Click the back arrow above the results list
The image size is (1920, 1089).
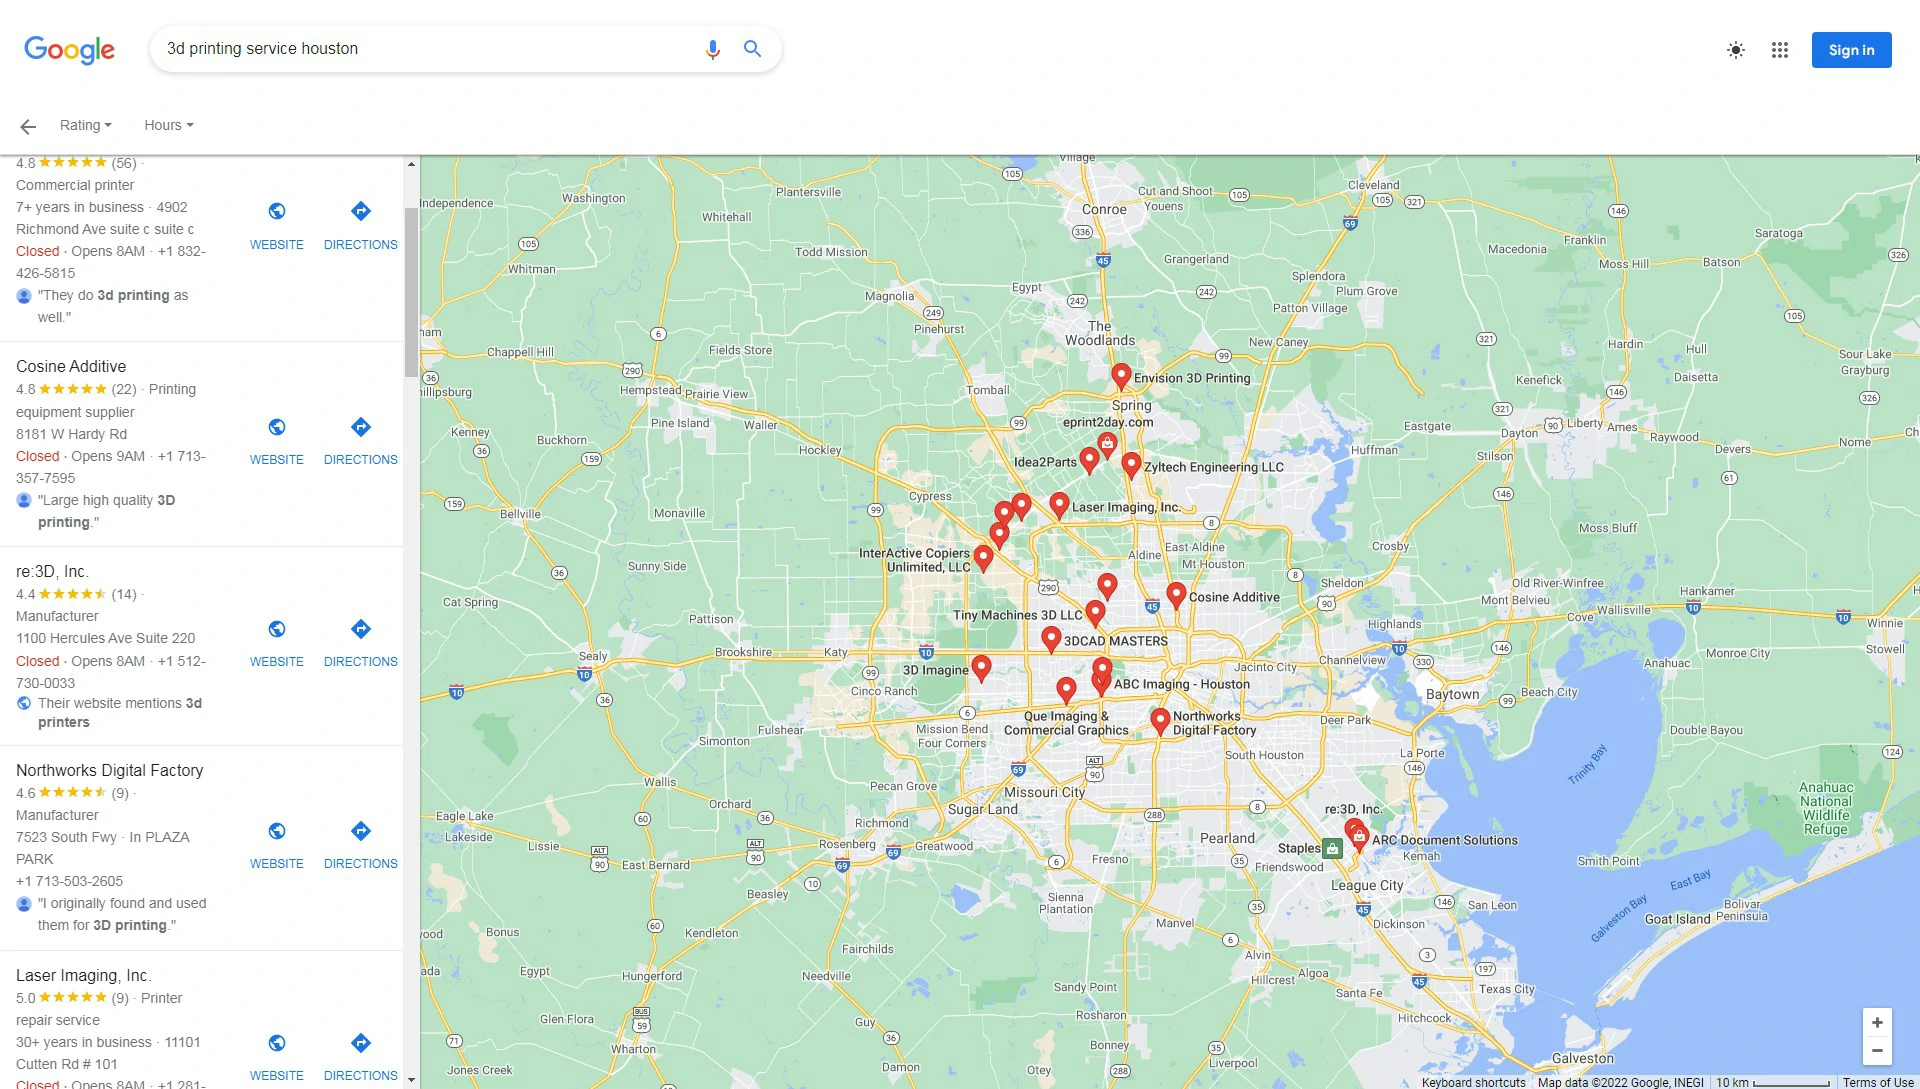click(x=27, y=125)
